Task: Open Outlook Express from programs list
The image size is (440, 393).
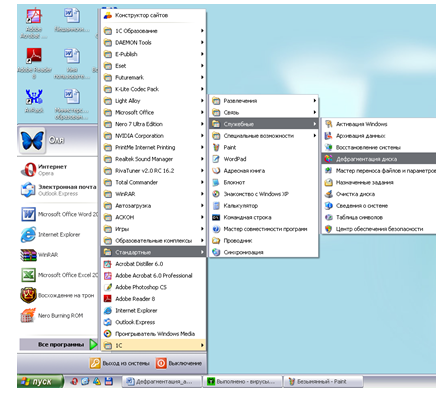Action: (x=153, y=322)
